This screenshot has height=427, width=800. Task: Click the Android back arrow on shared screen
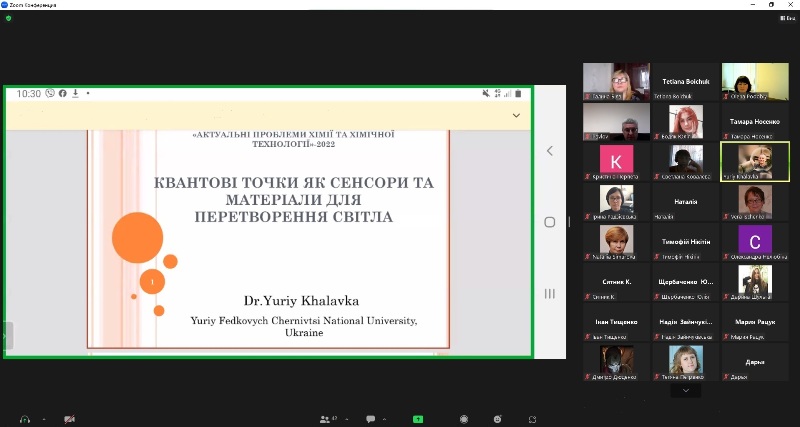point(549,151)
